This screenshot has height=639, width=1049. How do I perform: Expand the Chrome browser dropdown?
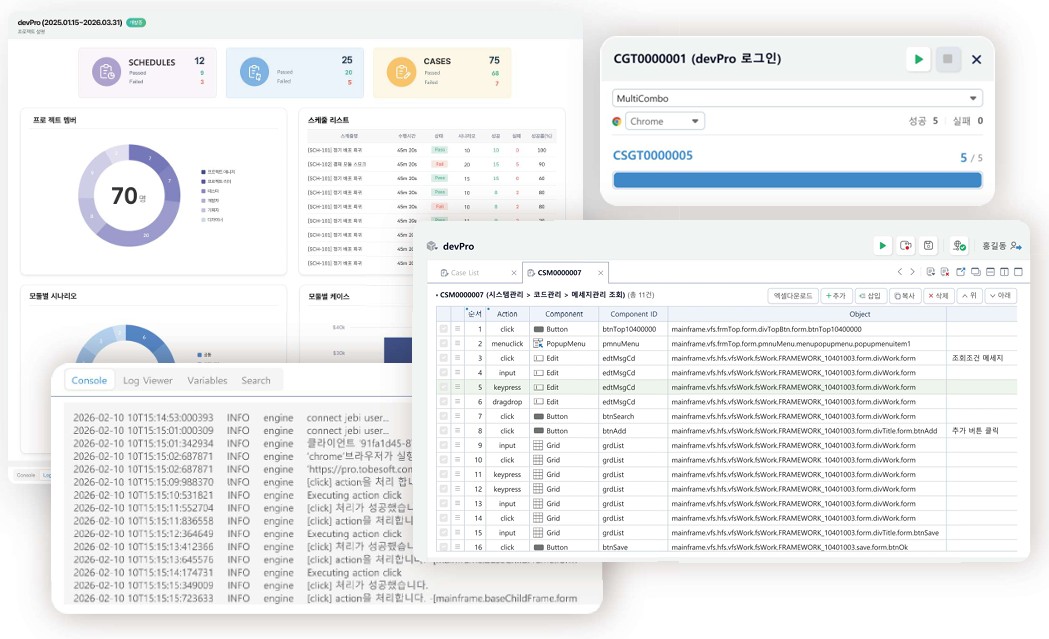coord(665,121)
